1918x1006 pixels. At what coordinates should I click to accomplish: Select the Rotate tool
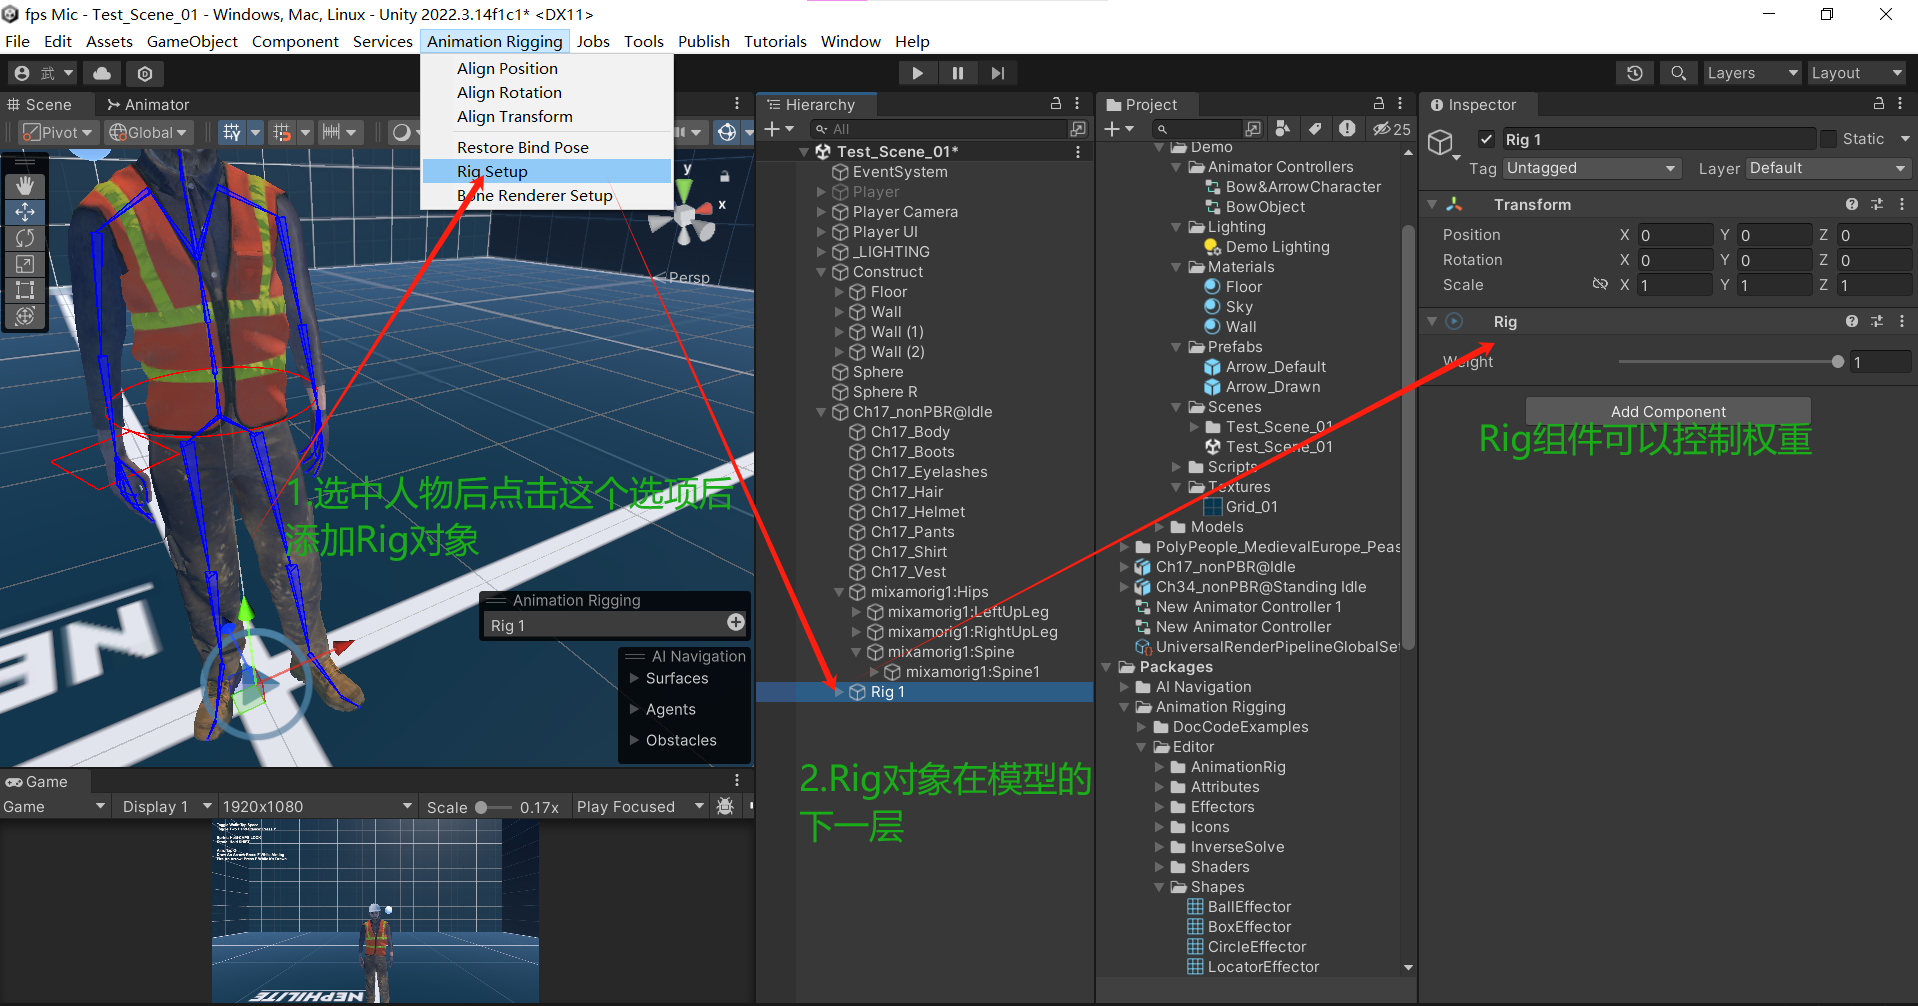pos(25,238)
